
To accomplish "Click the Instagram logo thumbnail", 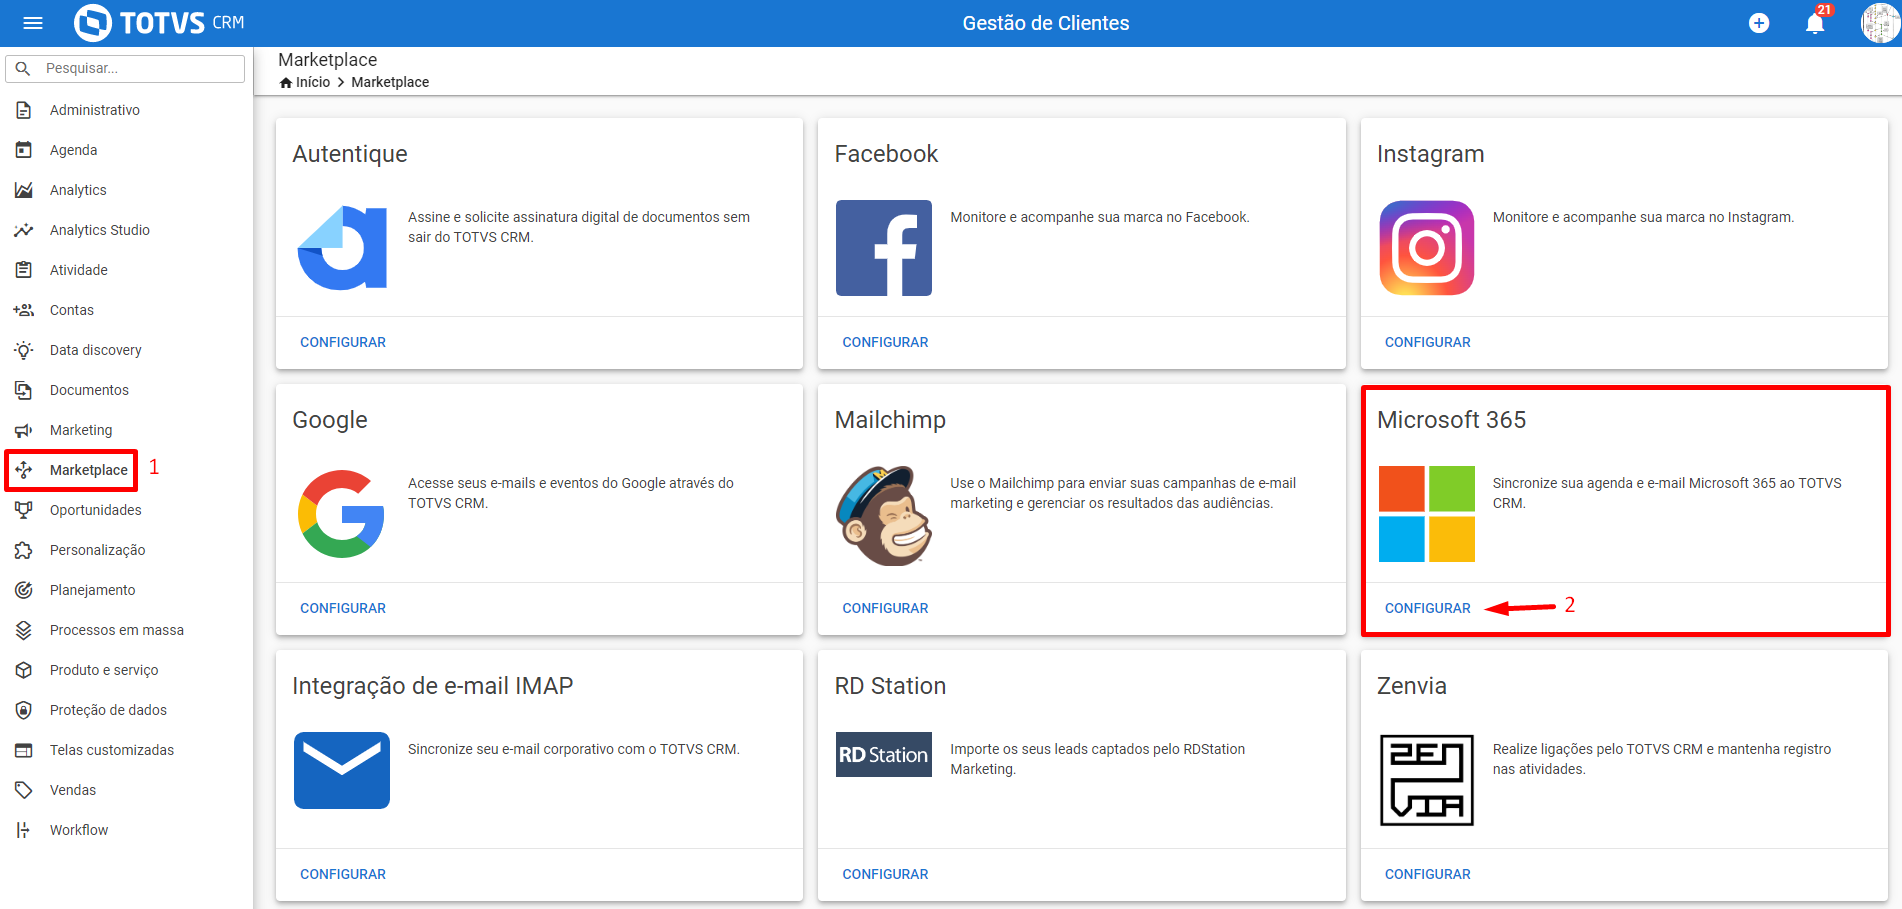I will (1427, 248).
